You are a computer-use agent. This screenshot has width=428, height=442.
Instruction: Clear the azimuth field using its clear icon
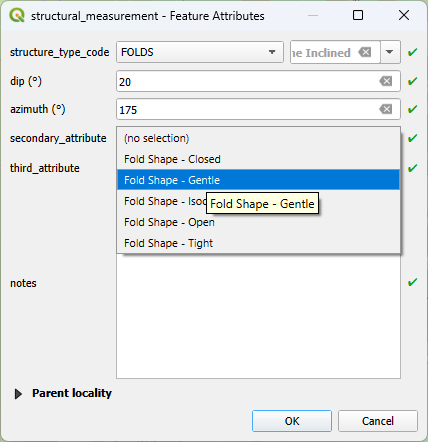386,109
